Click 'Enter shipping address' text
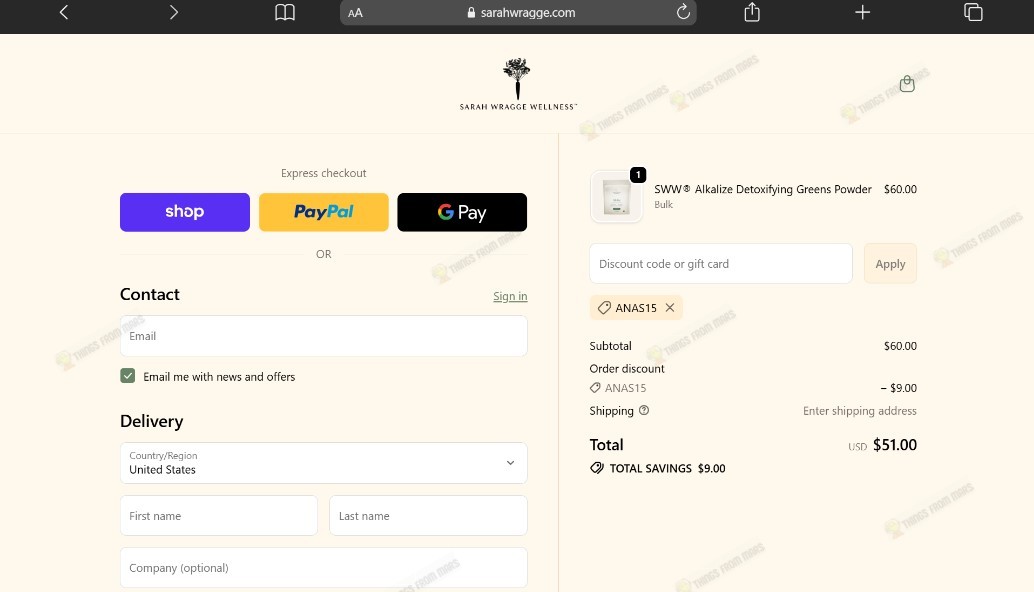Screen dimensions: 1034x592 [x=860, y=411]
